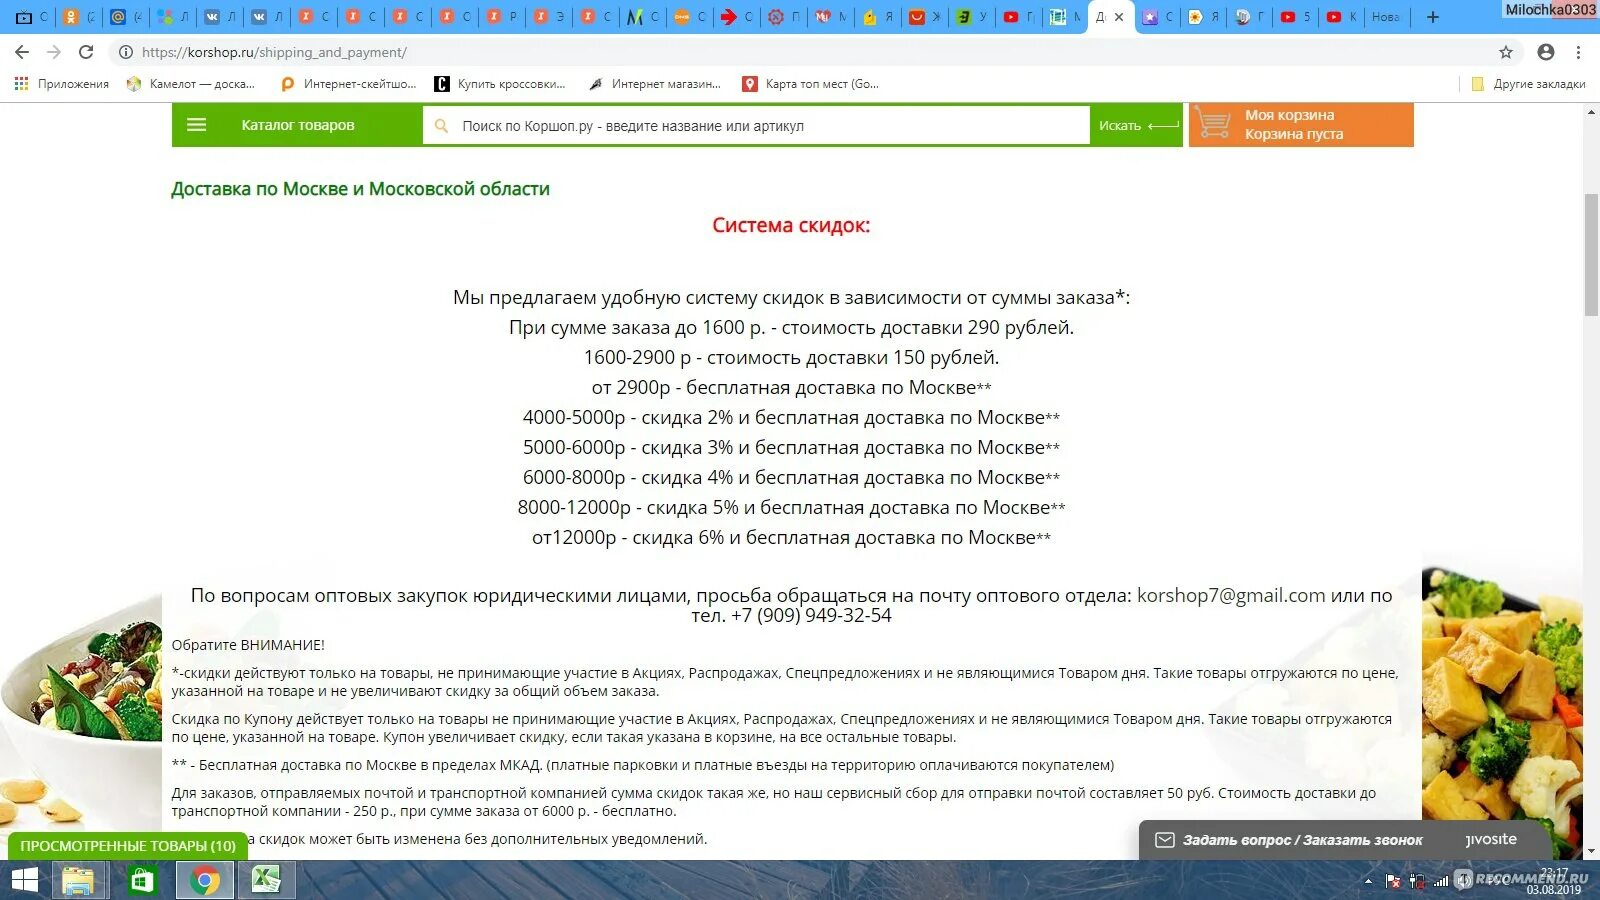
Task: Go back with the browser back arrow
Action: coord(22,52)
